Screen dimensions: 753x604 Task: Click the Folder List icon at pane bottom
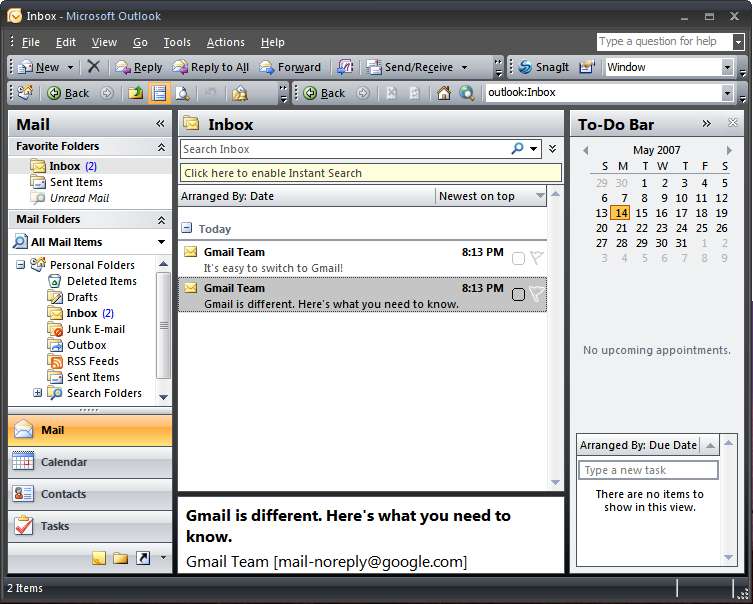pyautogui.click(x=121, y=558)
